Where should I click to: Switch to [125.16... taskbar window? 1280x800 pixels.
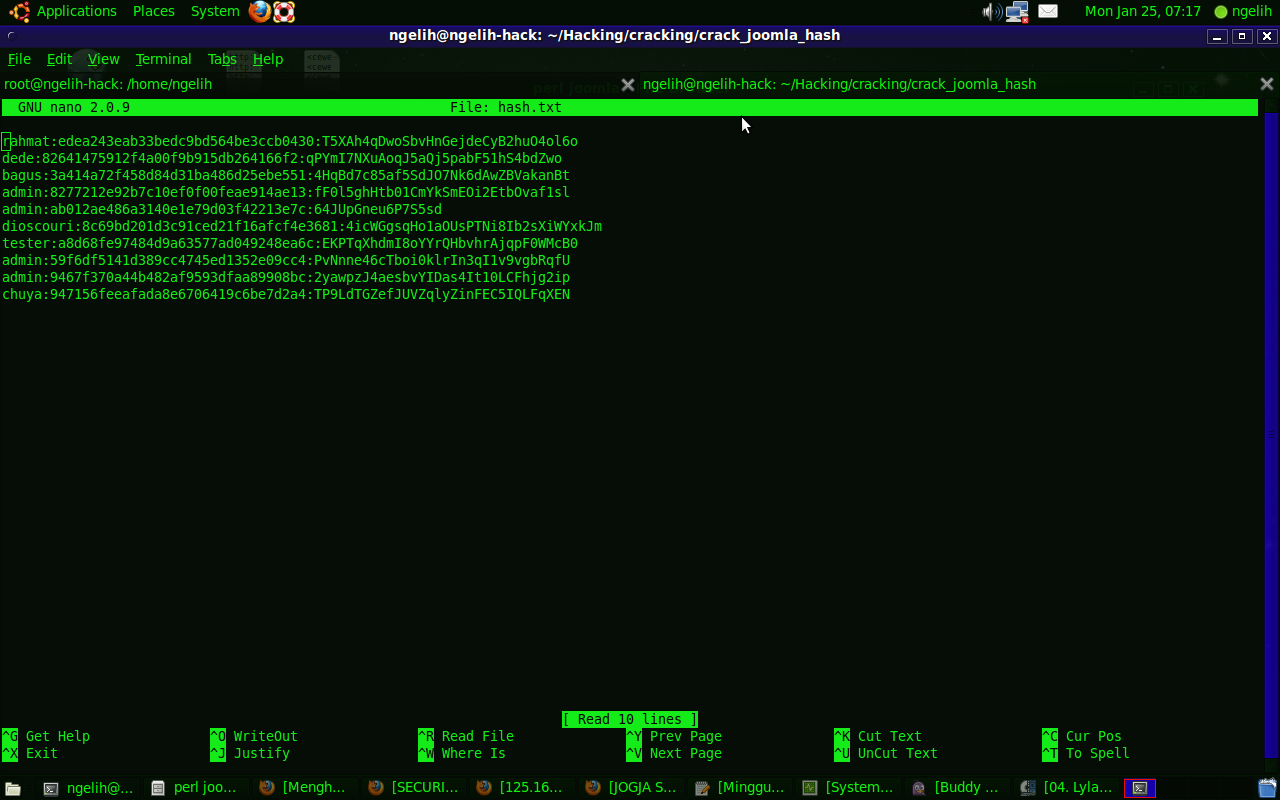coord(520,788)
